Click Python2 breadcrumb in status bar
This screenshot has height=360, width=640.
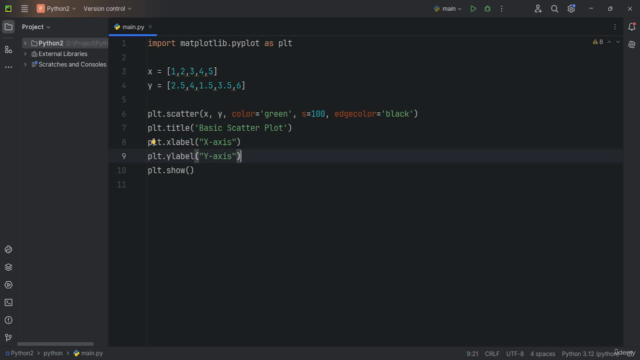[19, 353]
